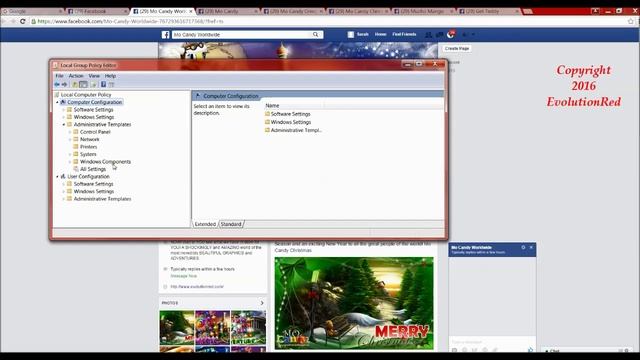The width and height of the screenshot is (640, 360).
Task: Open the Action menu
Action: coord(76,76)
